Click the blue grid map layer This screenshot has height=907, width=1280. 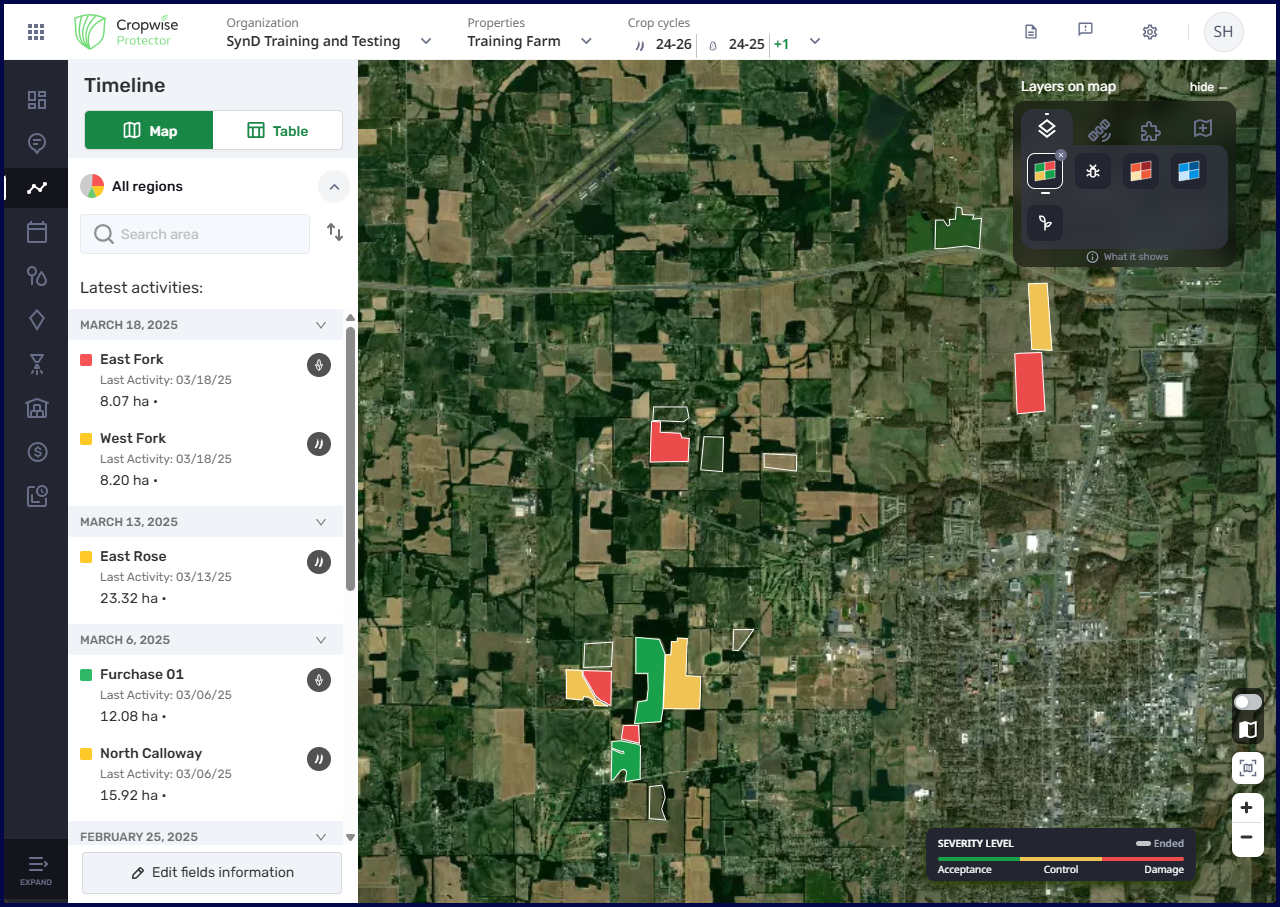click(x=1189, y=172)
